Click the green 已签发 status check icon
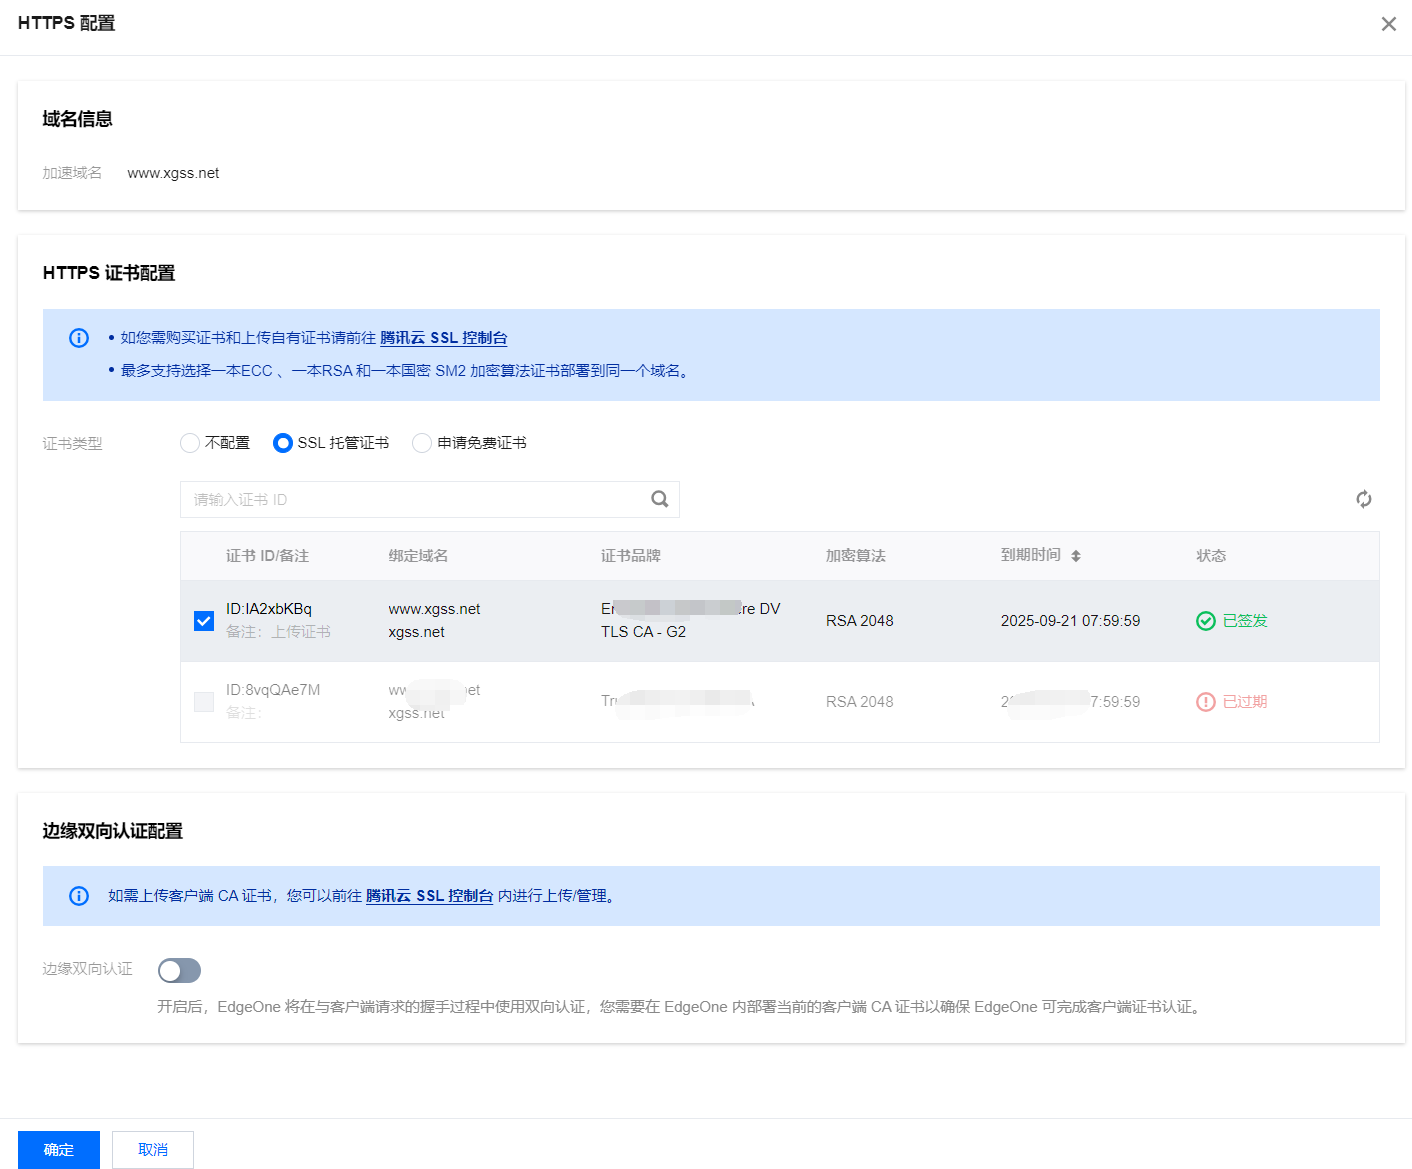The height and width of the screenshot is (1169, 1412). (1206, 621)
